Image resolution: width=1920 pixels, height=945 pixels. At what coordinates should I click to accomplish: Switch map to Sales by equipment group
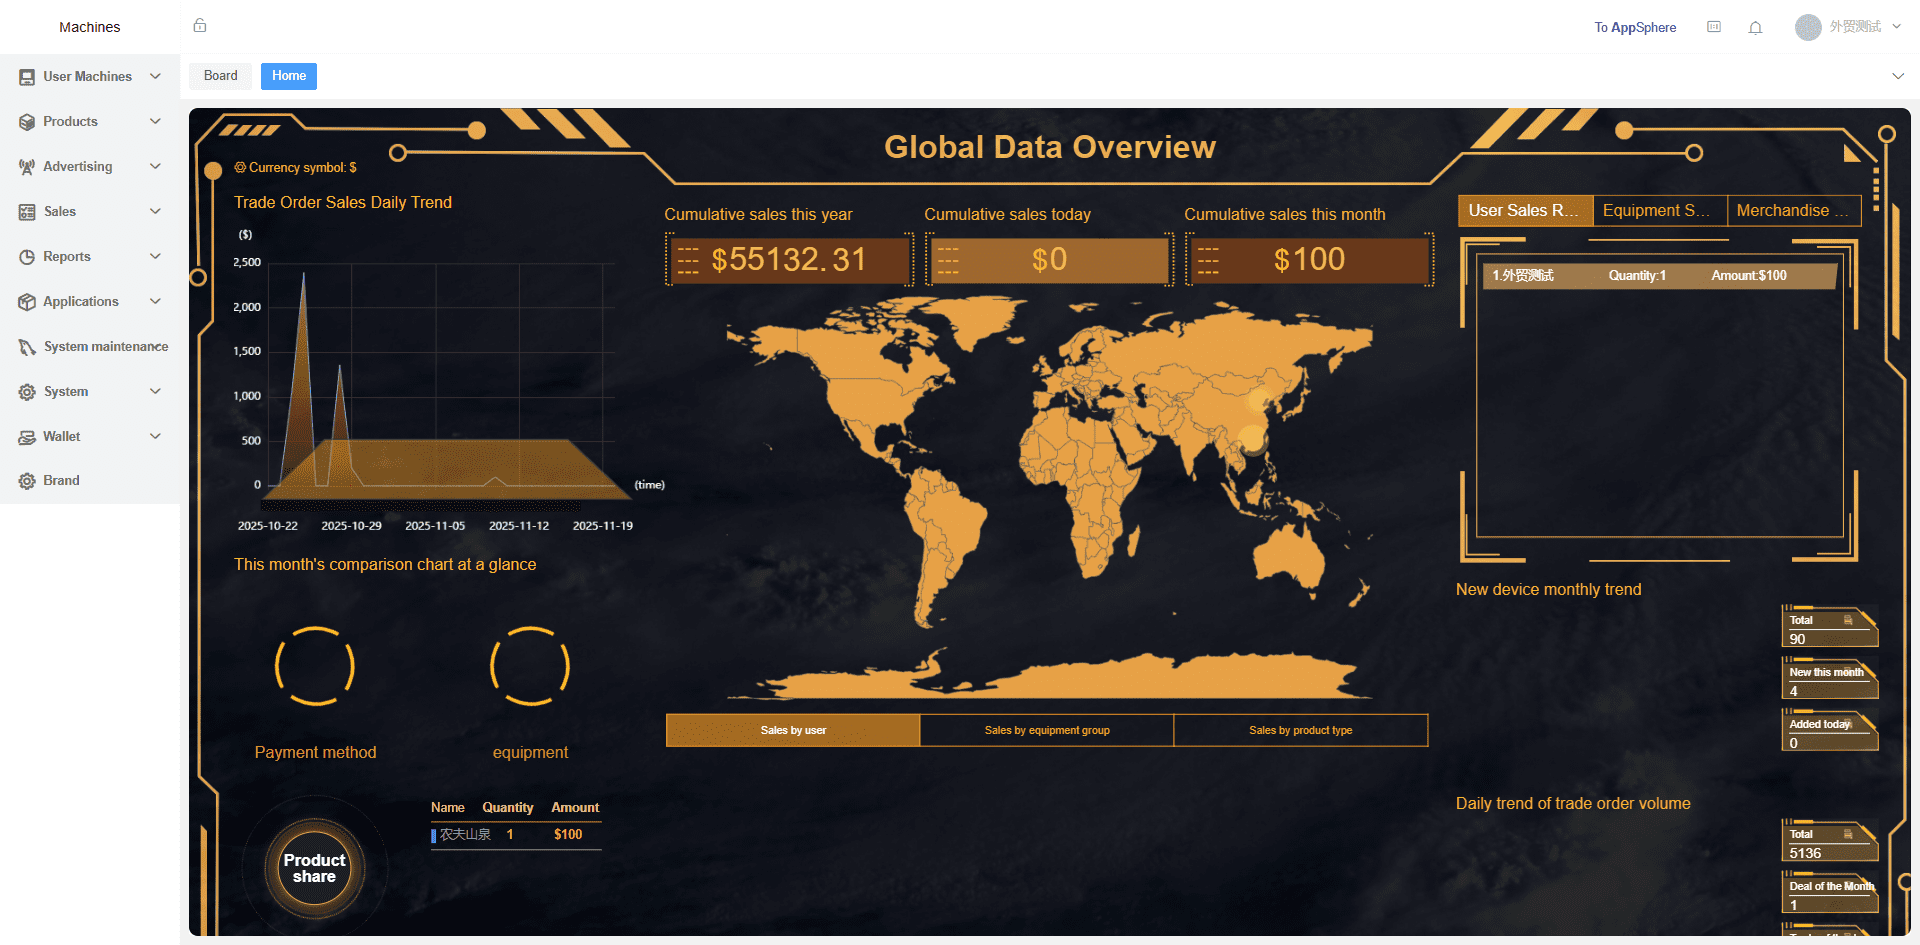coord(1047,730)
